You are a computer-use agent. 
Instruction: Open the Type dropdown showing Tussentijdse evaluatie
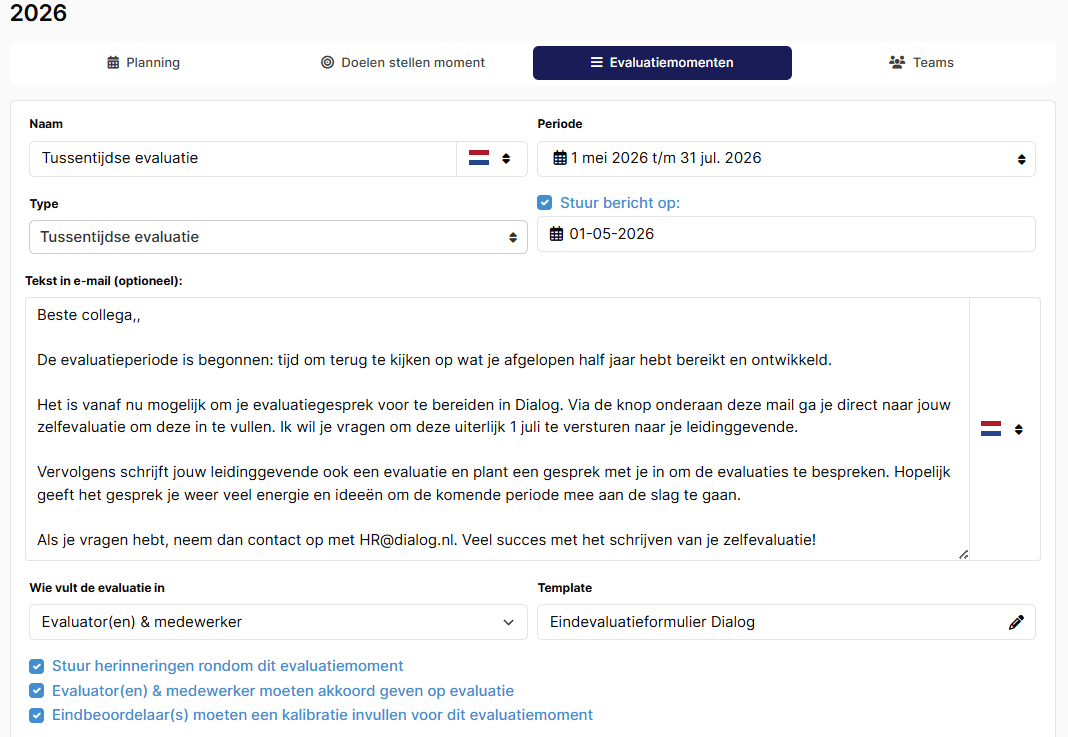pos(278,237)
